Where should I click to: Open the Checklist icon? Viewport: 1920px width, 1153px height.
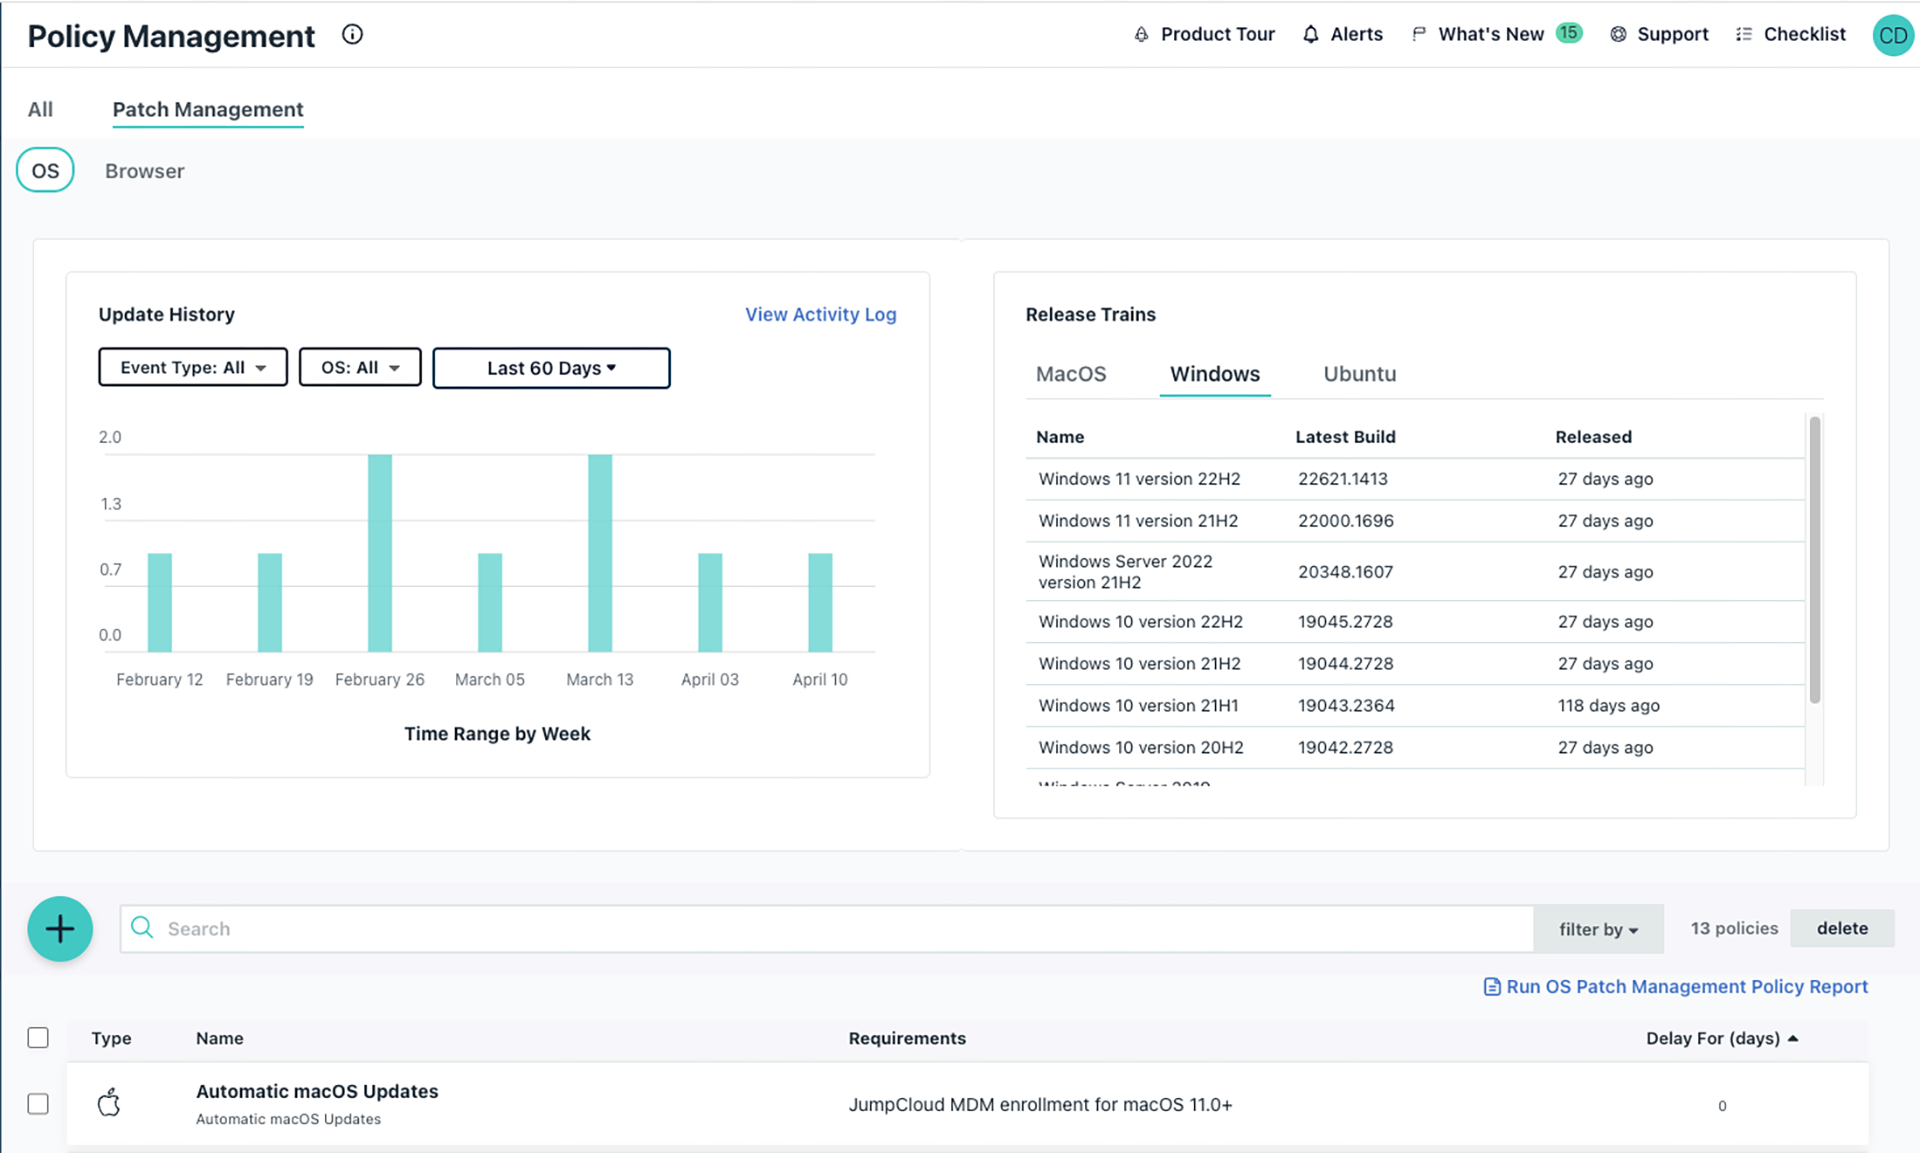tap(1744, 35)
